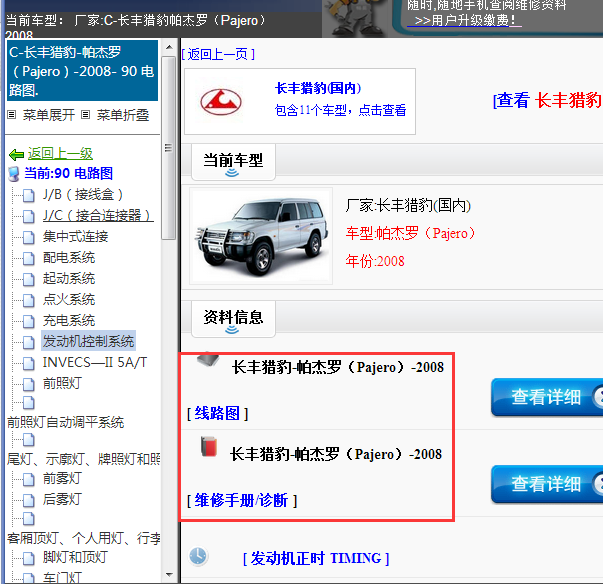Select 尾灯、示廓灯、牌照灯 tree item
The image size is (603, 584).
pos(84,459)
